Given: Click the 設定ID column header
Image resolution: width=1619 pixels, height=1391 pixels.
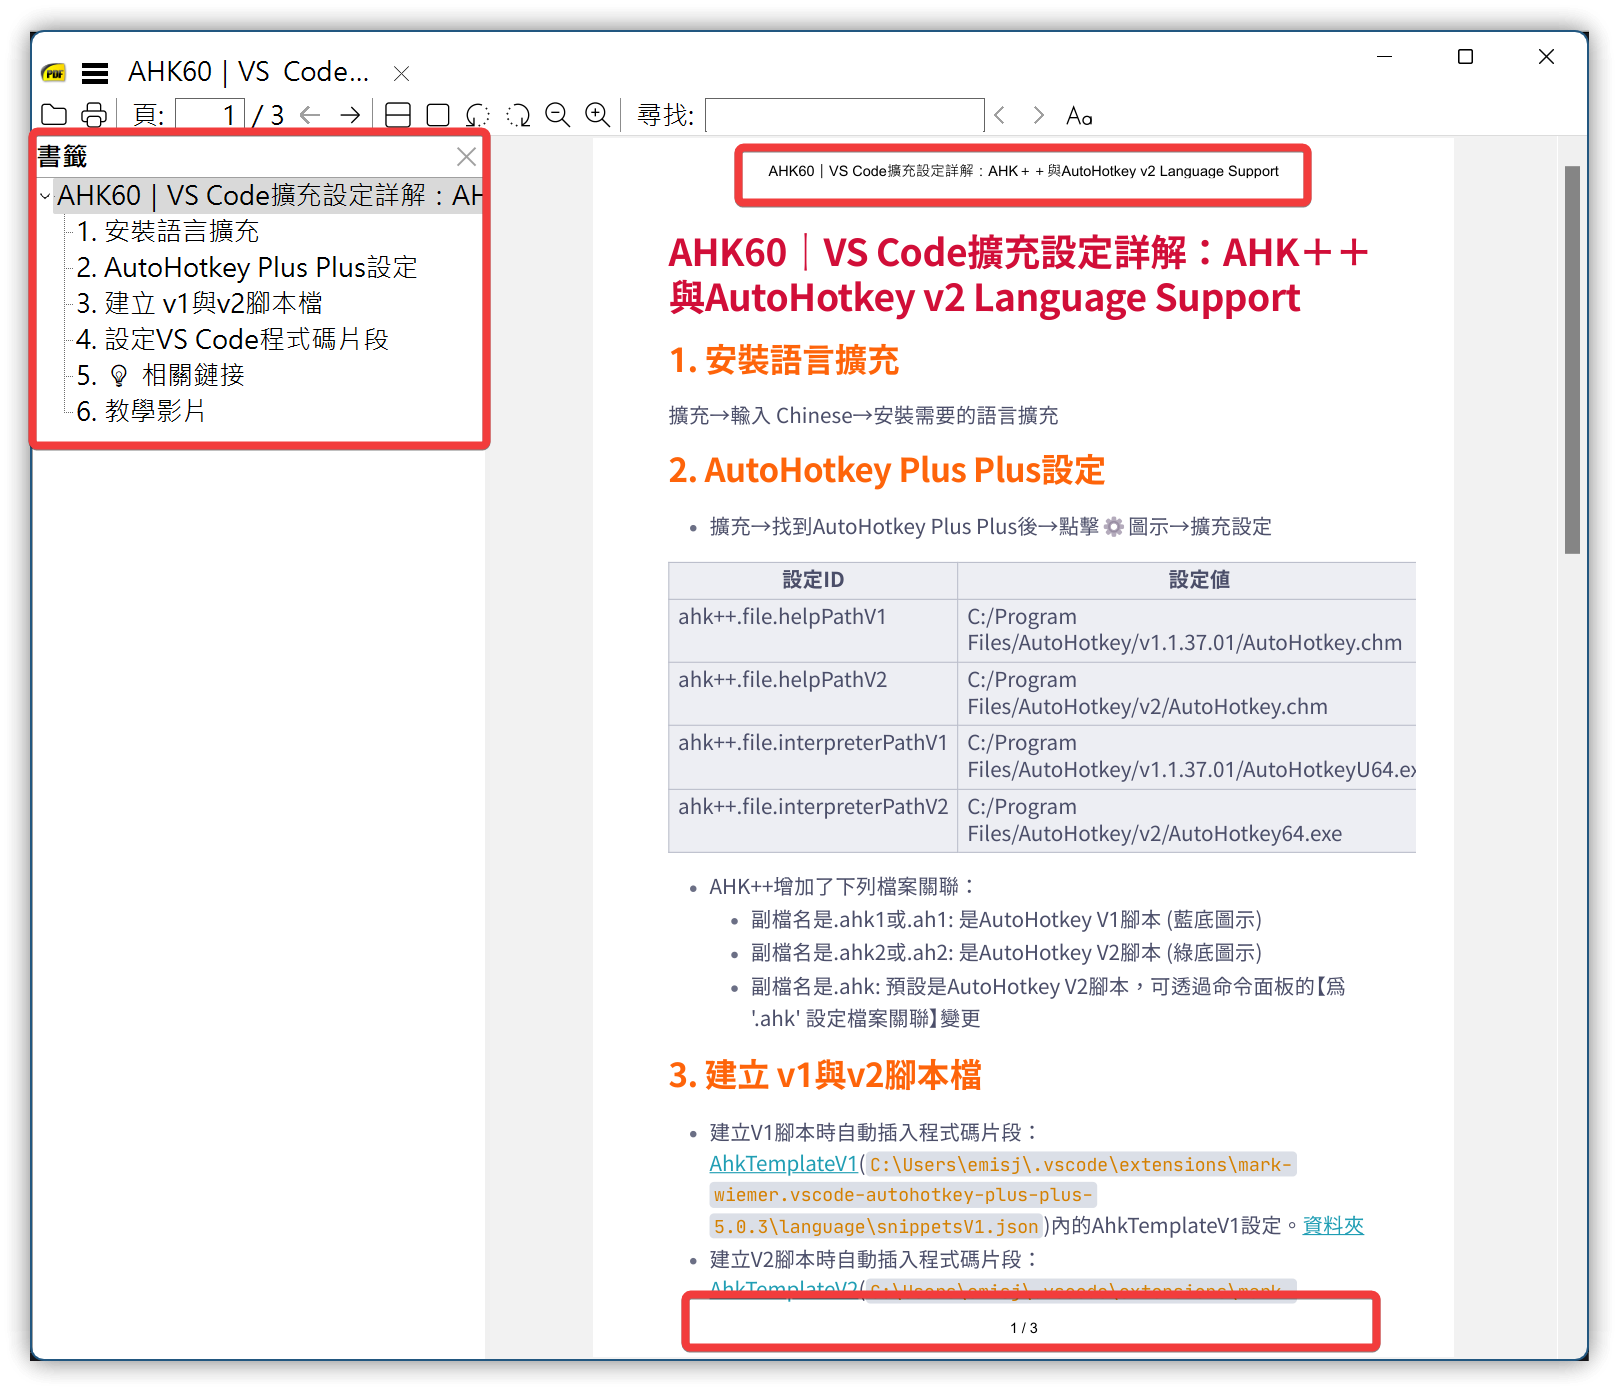Looking at the screenshot, I should (813, 580).
